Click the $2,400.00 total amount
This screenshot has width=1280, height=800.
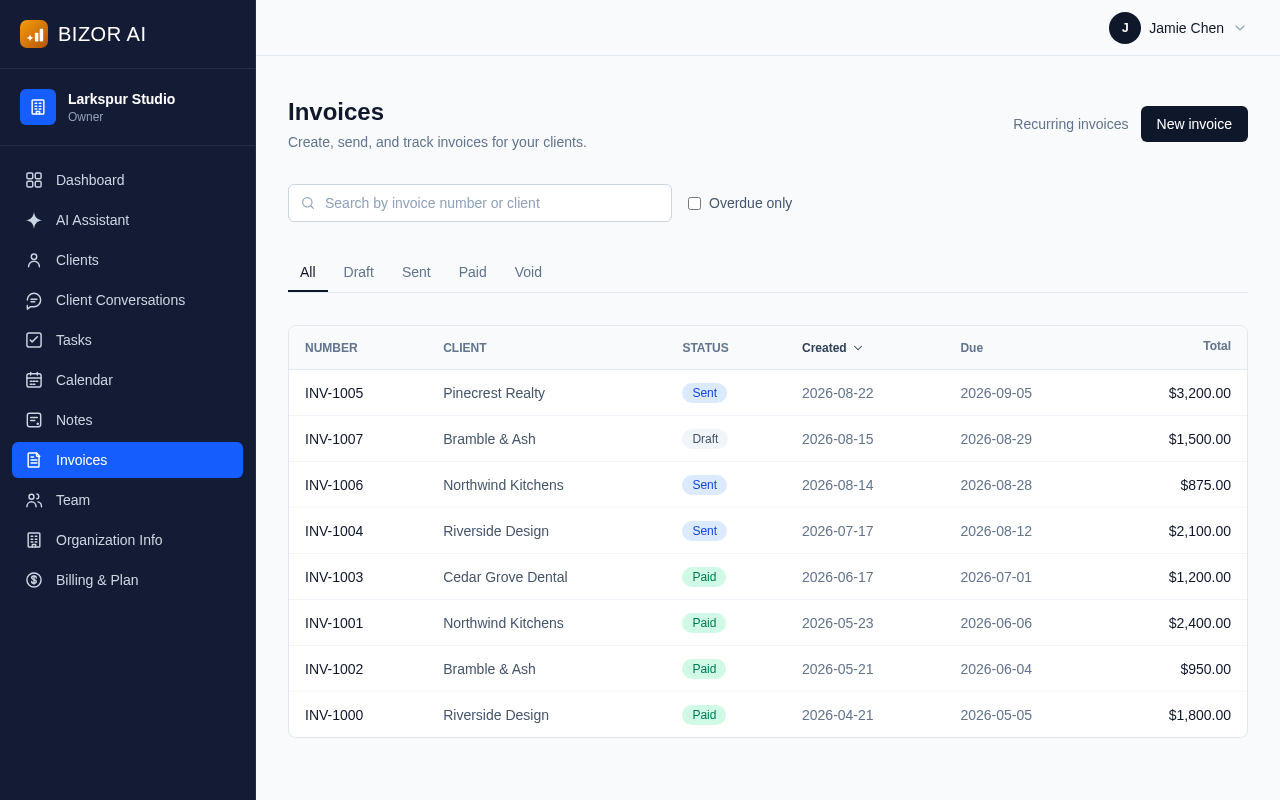pos(1200,623)
